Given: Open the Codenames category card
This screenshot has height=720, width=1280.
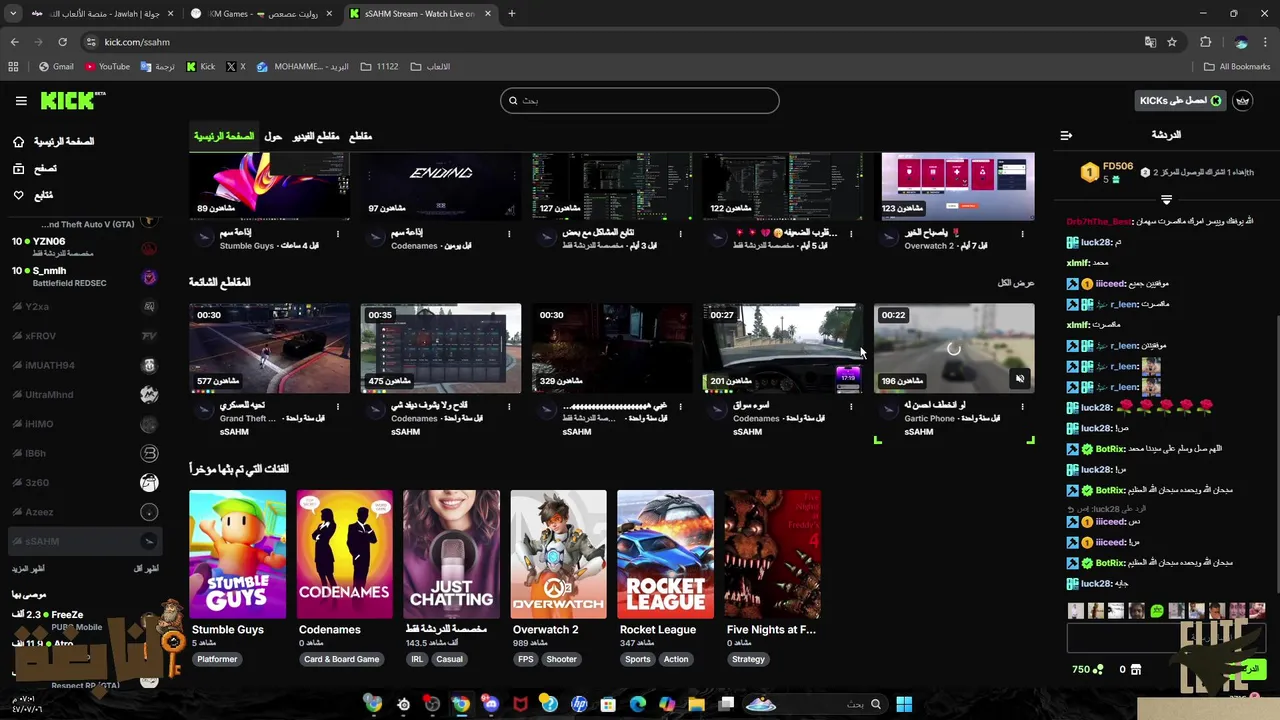Looking at the screenshot, I should pyautogui.click(x=344, y=554).
